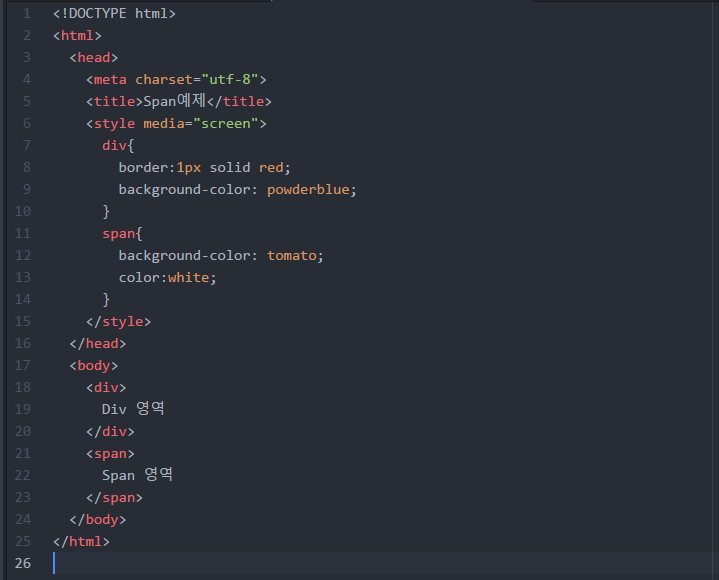Click the closing span tag

tap(114, 497)
